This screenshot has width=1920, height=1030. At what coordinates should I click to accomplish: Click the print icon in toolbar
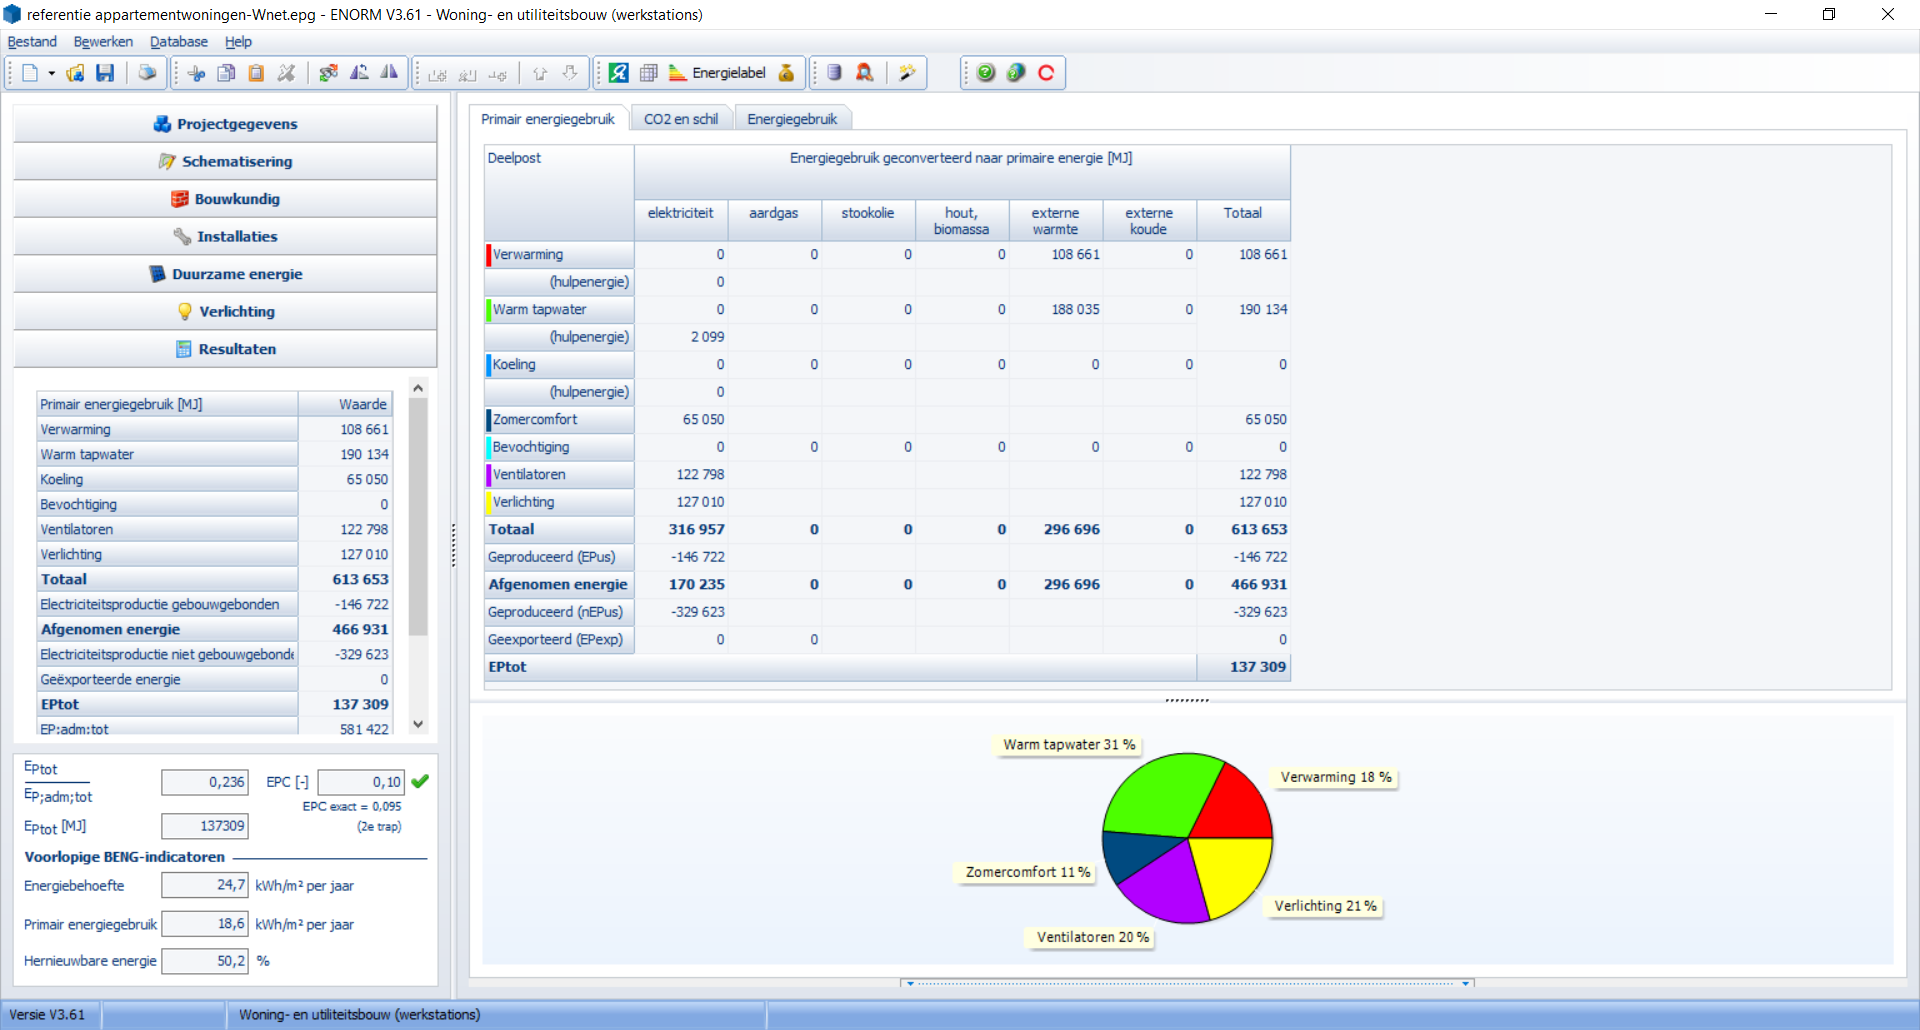click(147, 73)
